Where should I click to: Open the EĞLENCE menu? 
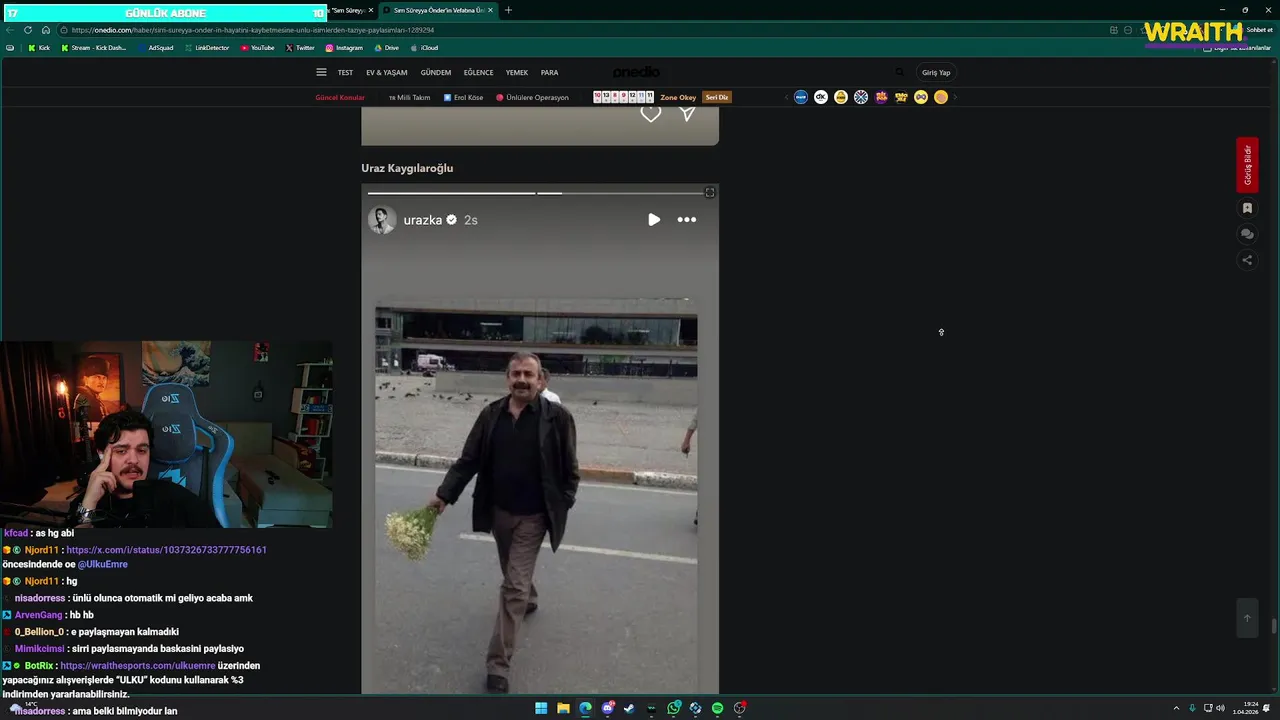point(478,72)
